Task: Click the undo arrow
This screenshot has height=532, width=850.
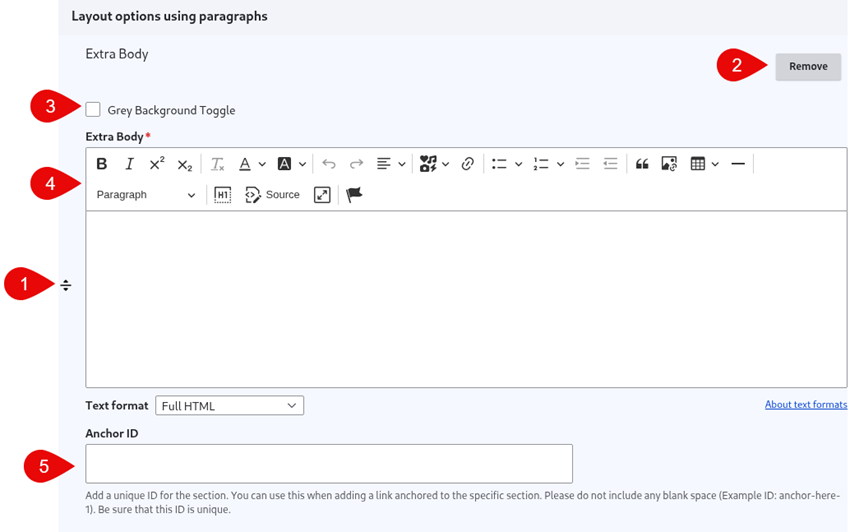Action: (x=329, y=164)
